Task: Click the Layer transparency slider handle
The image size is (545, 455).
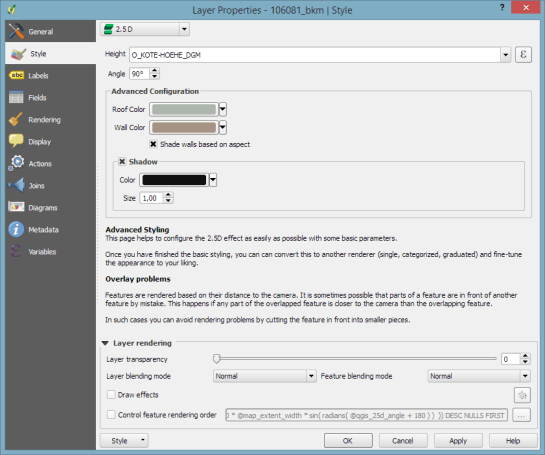Action: (x=217, y=358)
